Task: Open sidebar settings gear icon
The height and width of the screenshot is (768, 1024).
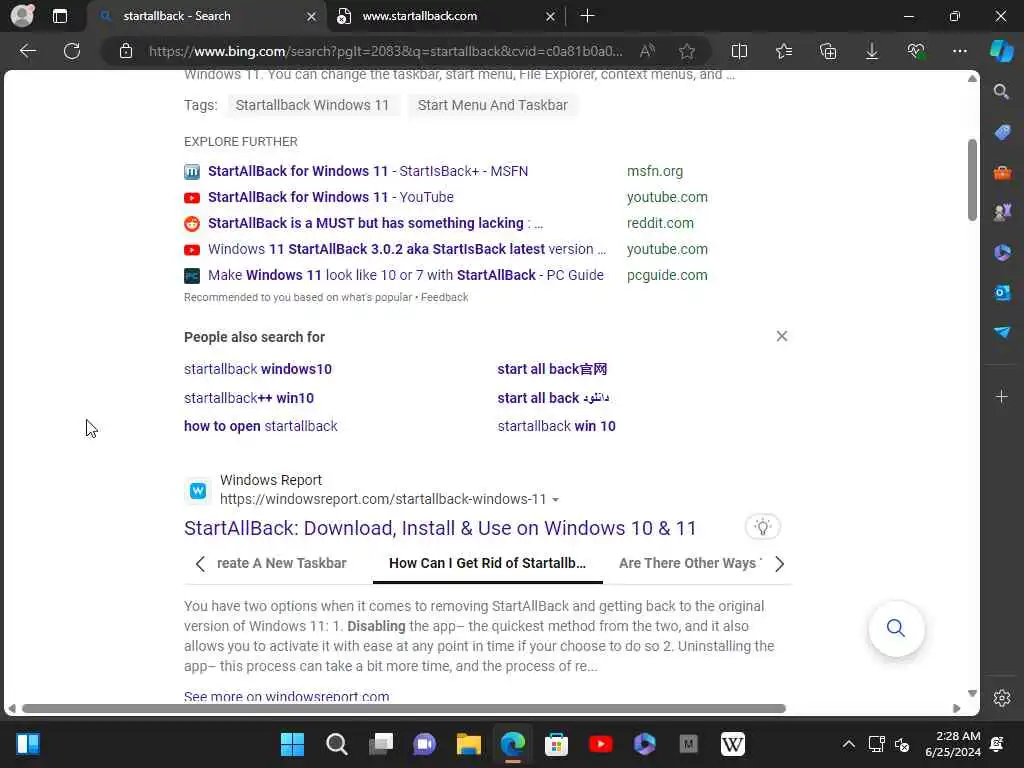Action: [1002, 698]
